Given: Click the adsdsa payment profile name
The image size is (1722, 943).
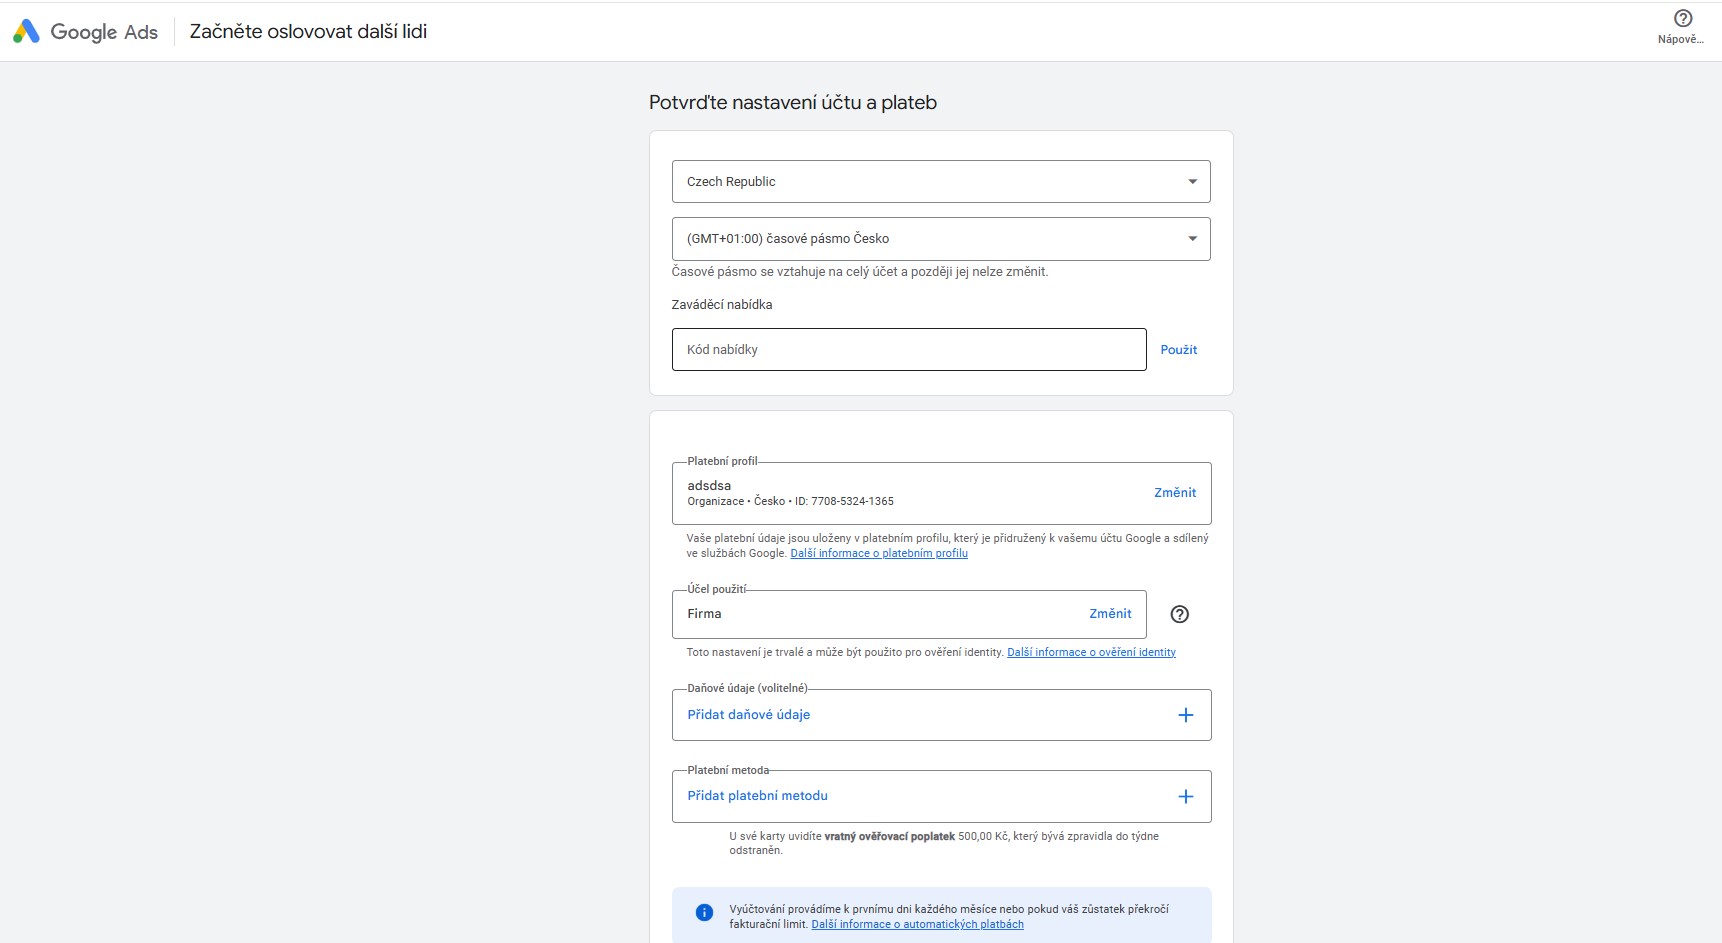Looking at the screenshot, I should tap(709, 486).
